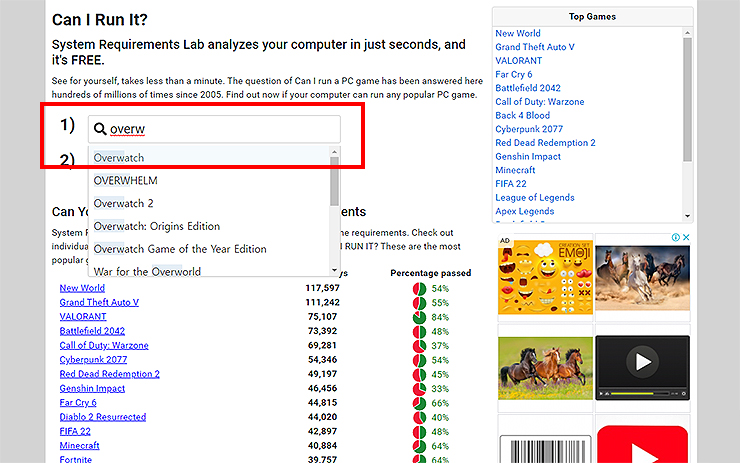The width and height of the screenshot is (740, 463).
Task: Open 'Red Dead Redemption 2' table link
Action: point(109,374)
